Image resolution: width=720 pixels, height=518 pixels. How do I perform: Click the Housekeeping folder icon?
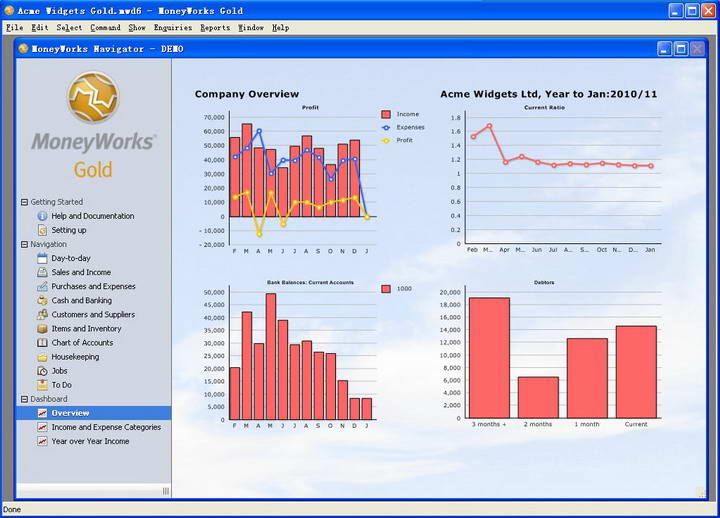[42, 357]
